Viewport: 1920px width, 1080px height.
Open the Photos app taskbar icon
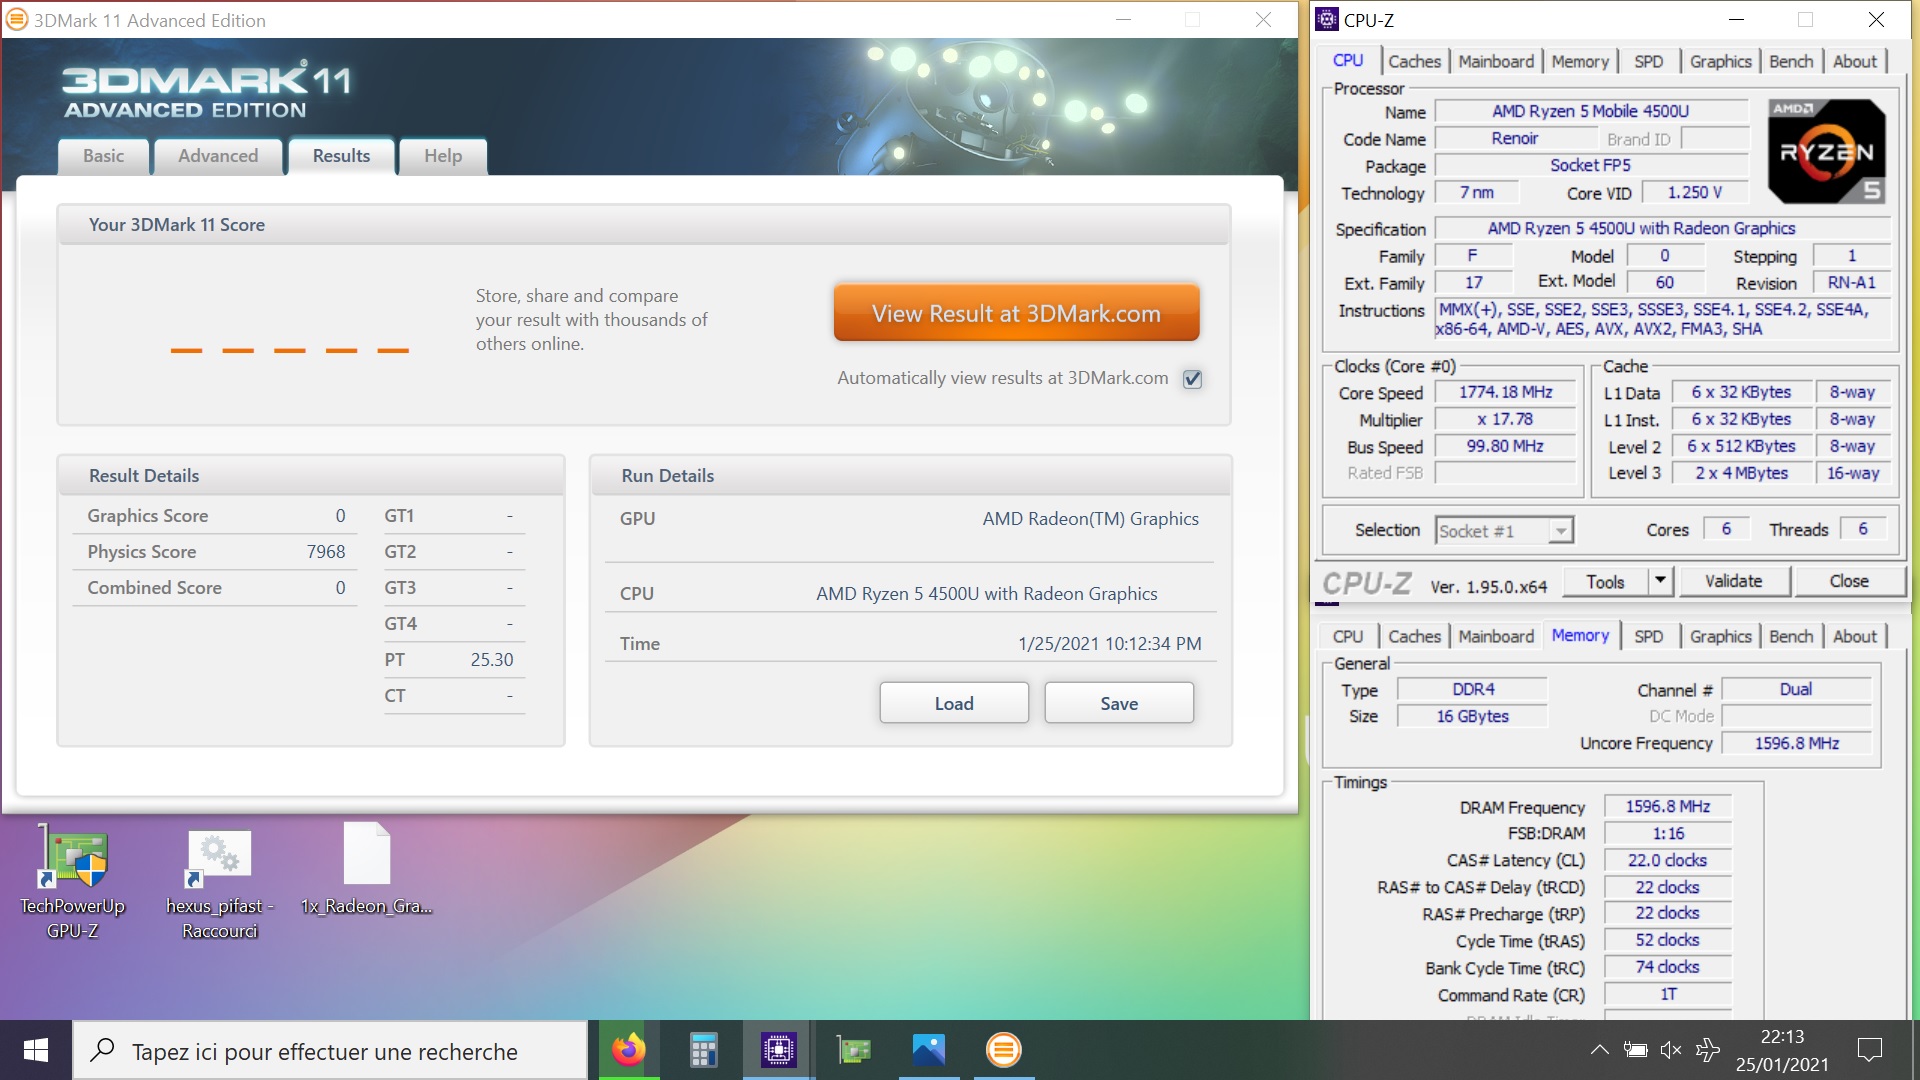coord(929,1050)
